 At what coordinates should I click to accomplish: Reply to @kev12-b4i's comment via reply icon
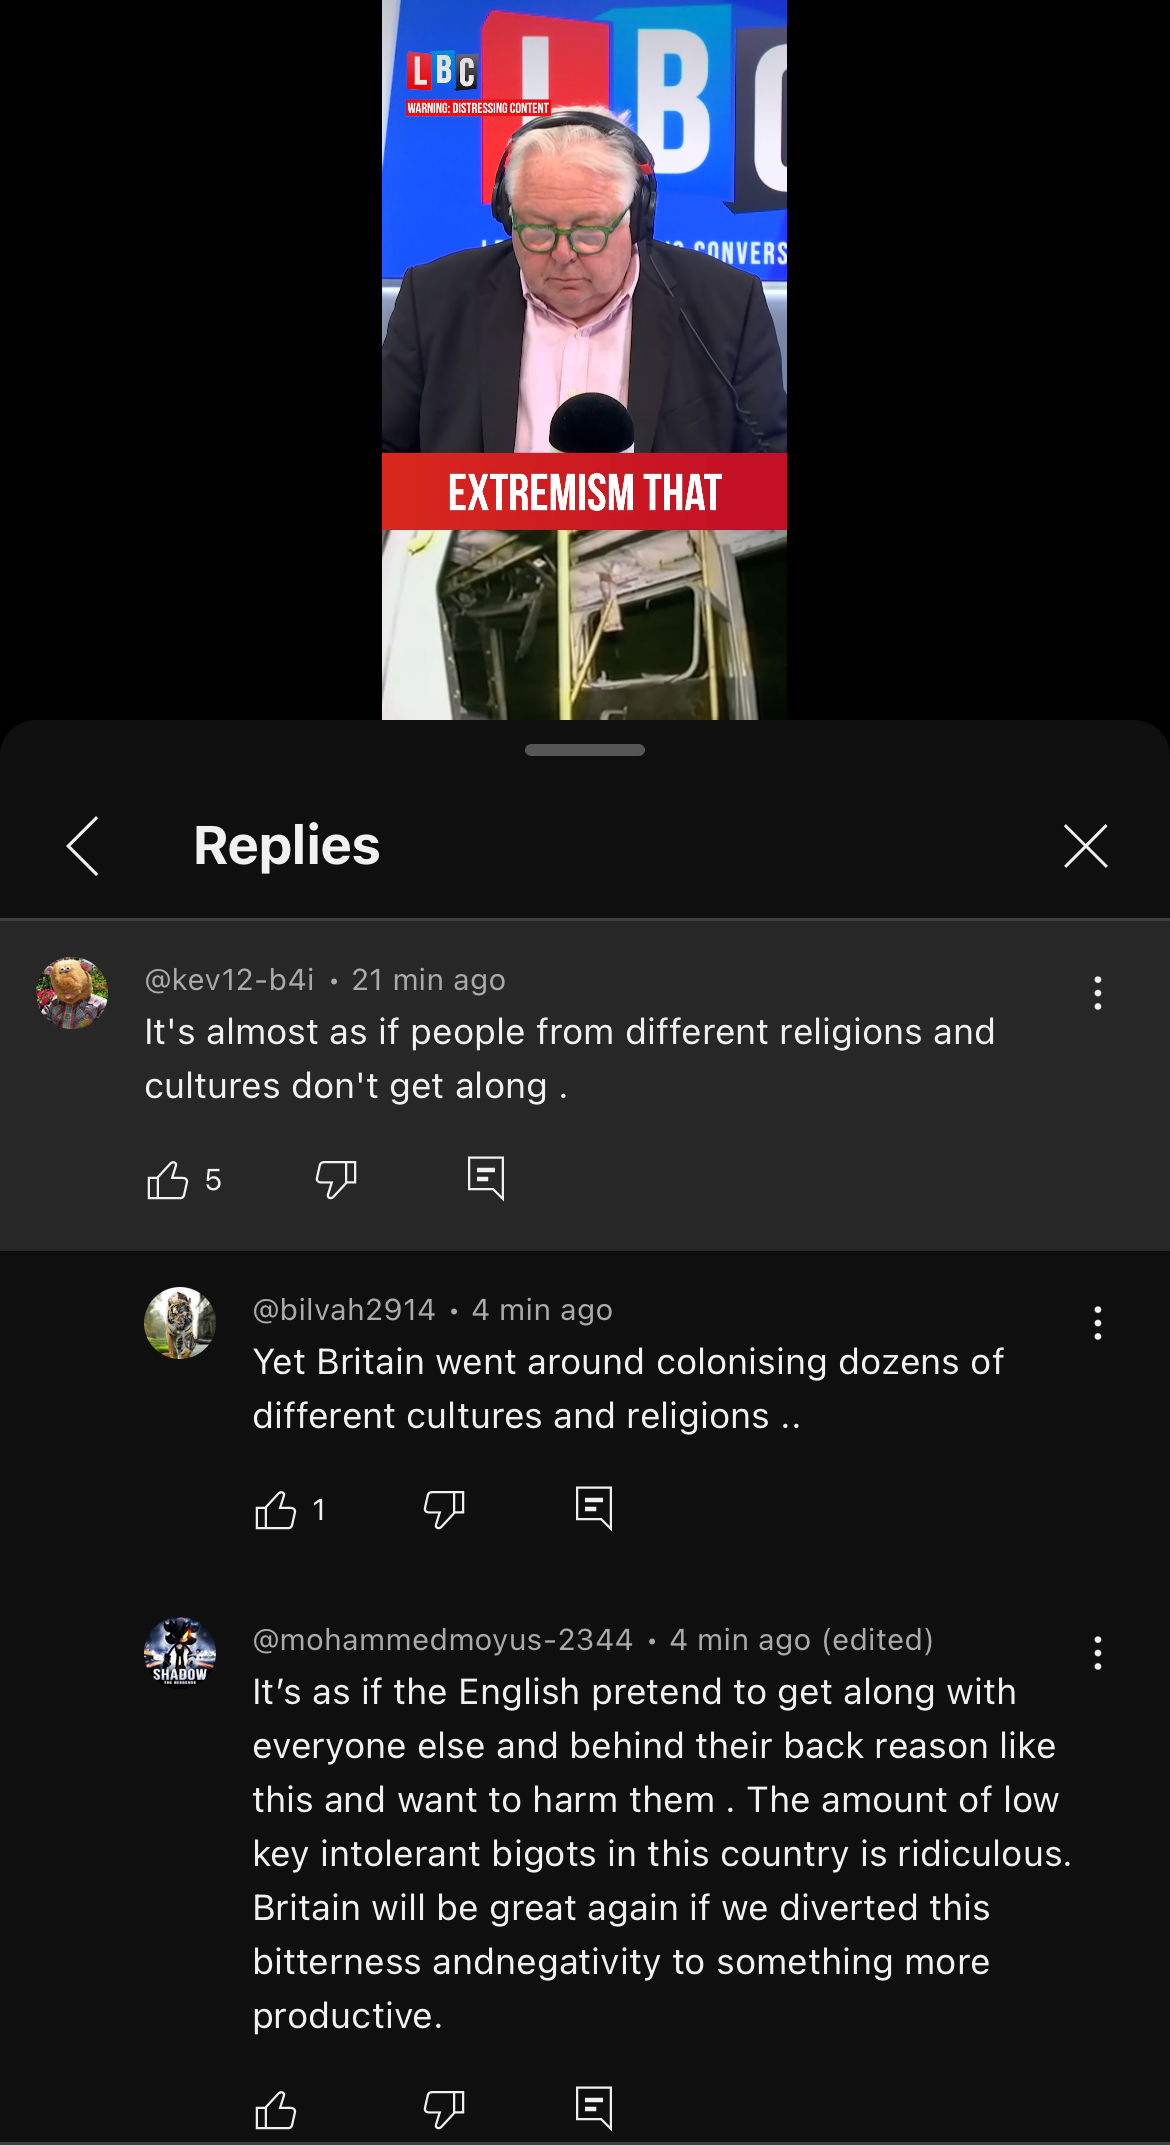pyautogui.click(x=486, y=1179)
